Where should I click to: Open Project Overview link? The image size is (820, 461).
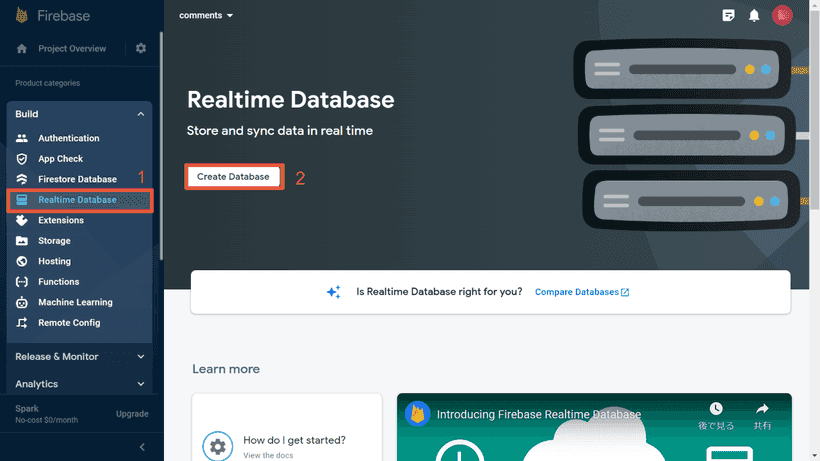tap(72, 49)
